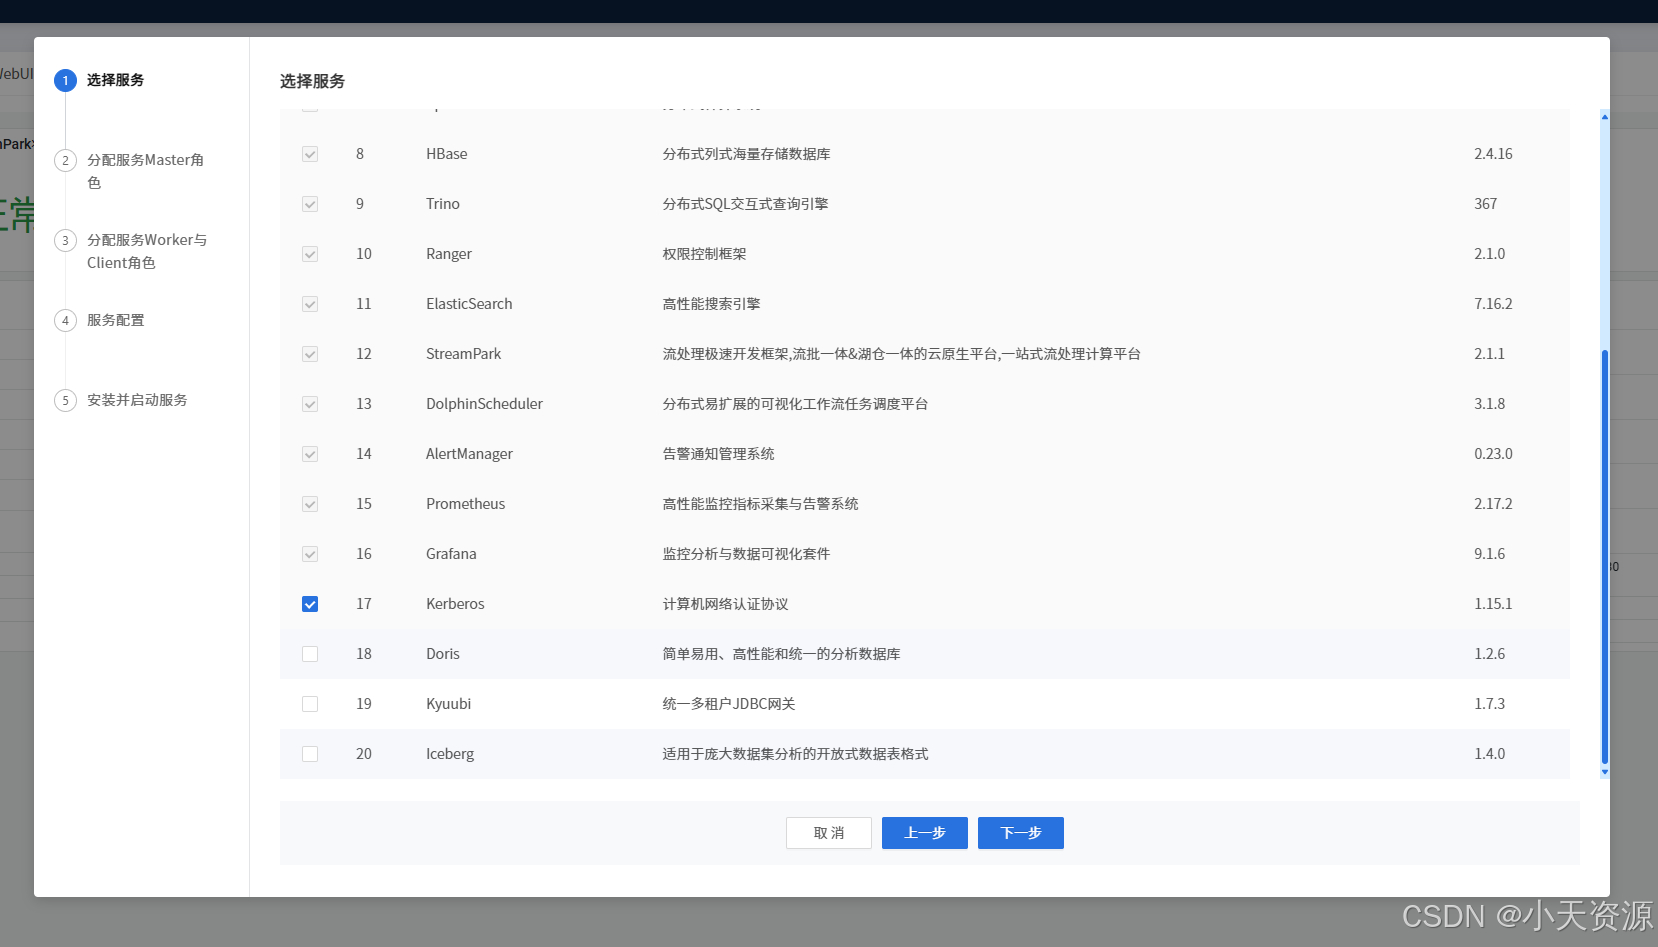Image resolution: width=1658 pixels, height=947 pixels.
Task: Click the description 权限控制框架
Action: [705, 254]
